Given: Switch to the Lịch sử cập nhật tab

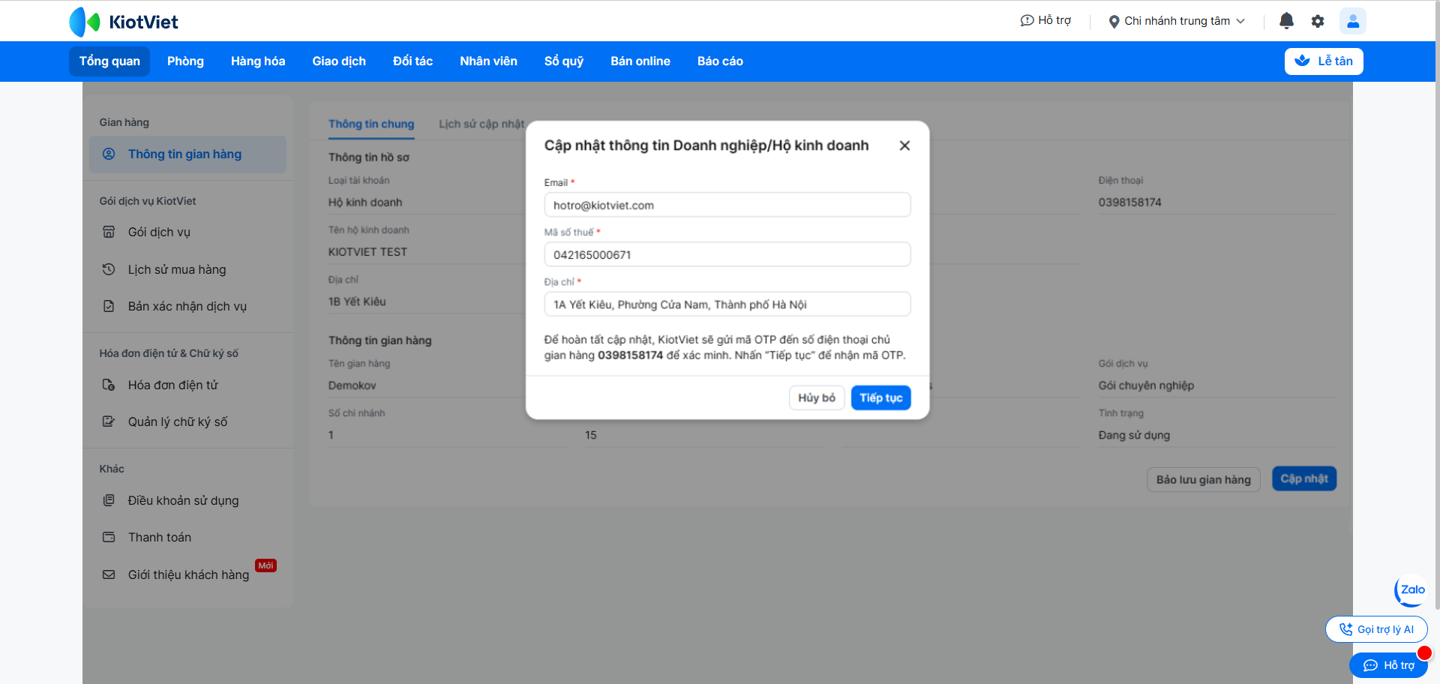Looking at the screenshot, I should click(482, 124).
